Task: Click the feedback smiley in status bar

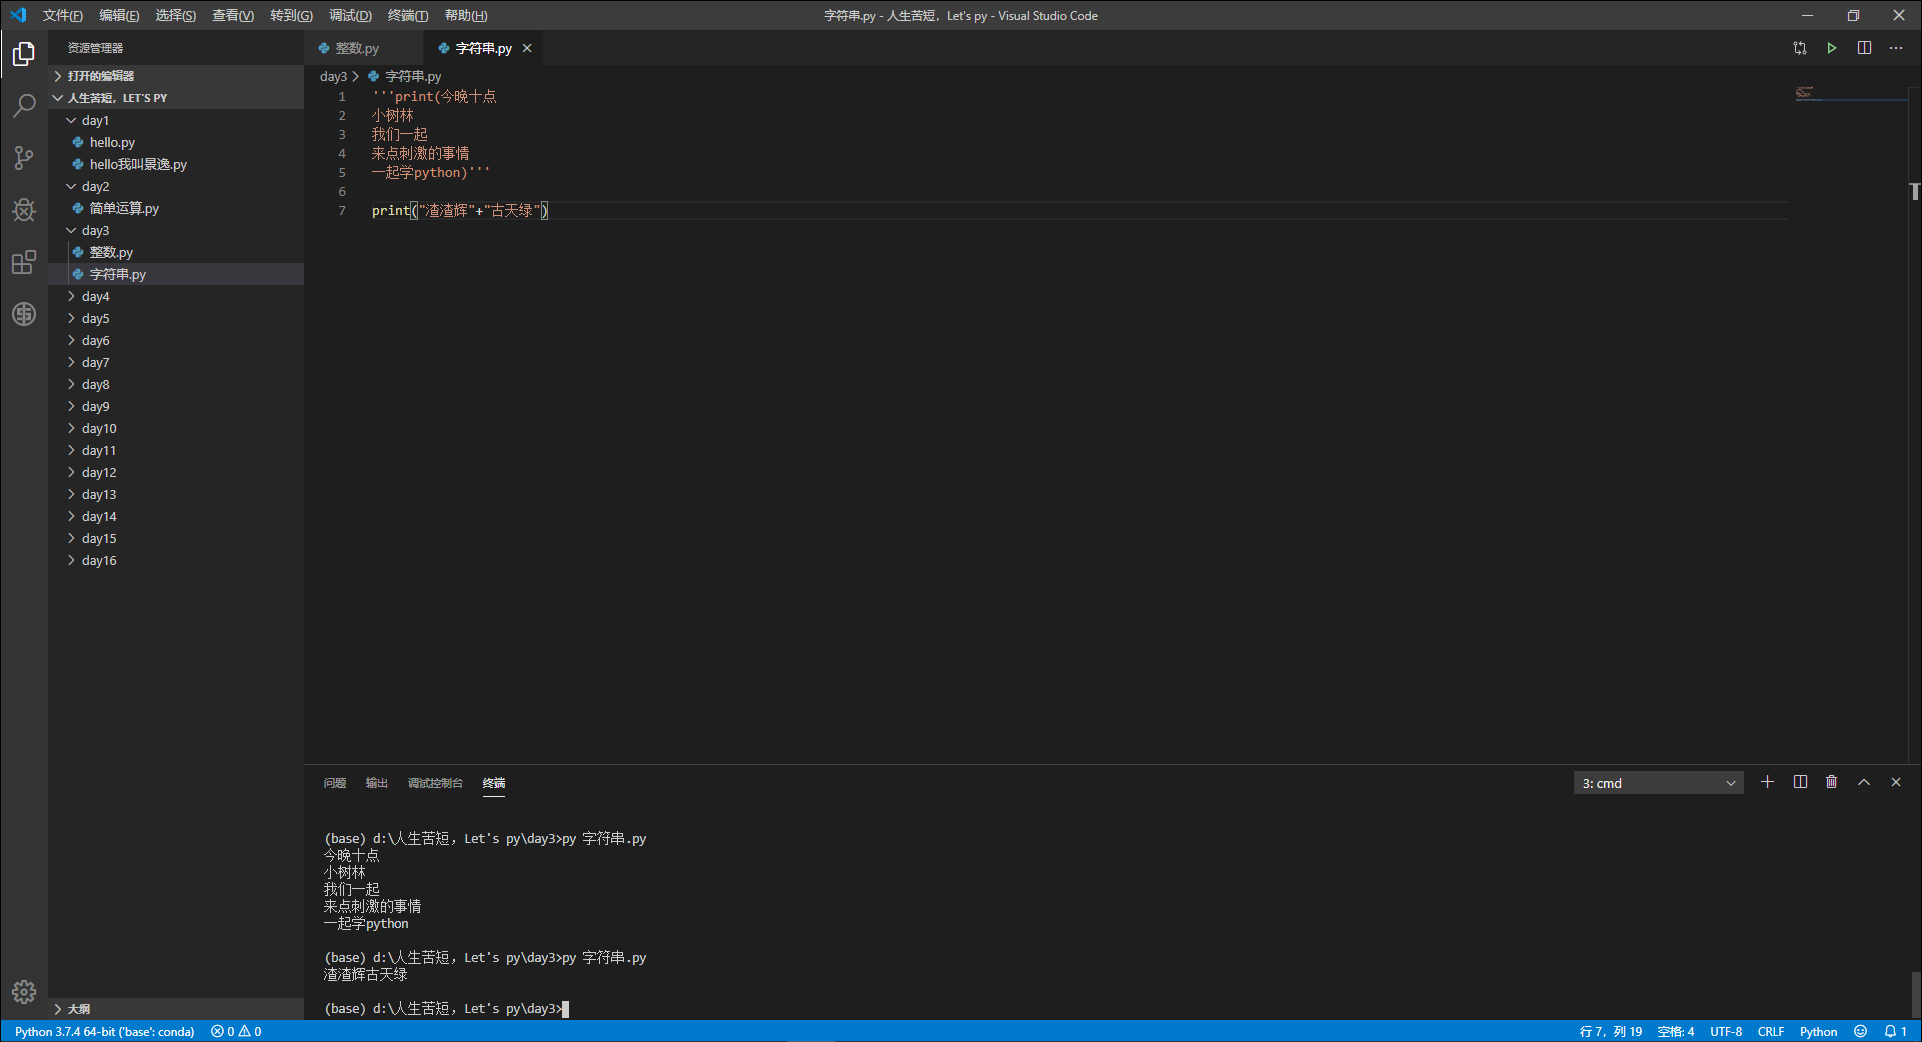Action: pyautogui.click(x=1860, y=1031)
